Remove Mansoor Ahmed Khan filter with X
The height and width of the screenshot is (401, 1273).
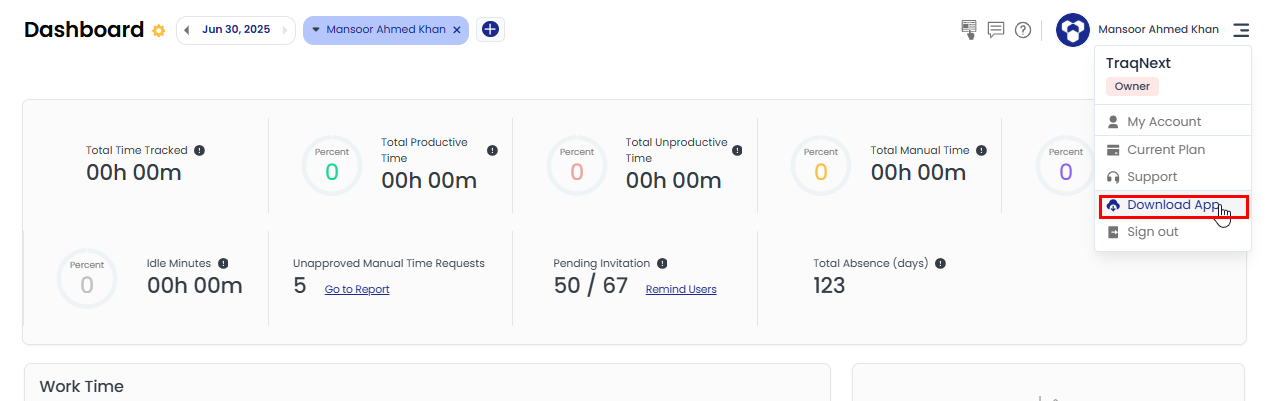point(457,30)
